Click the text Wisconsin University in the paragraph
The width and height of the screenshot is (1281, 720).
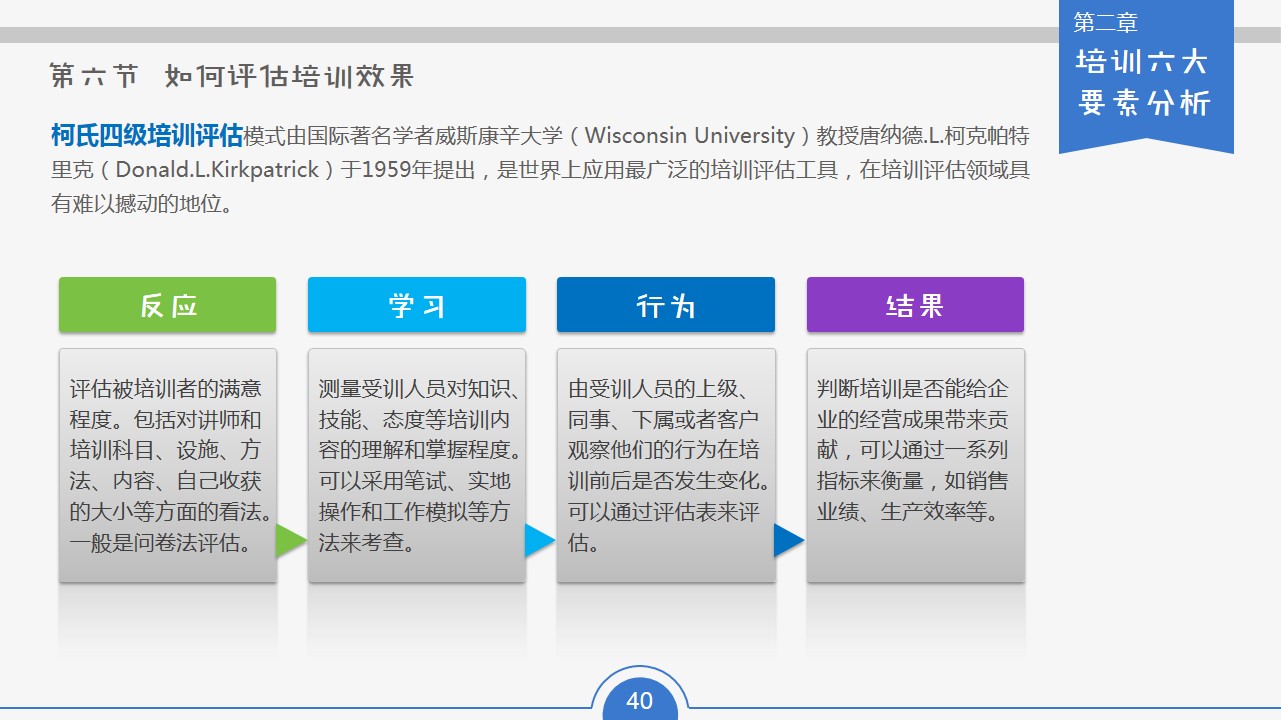click(x=689, y=135)
